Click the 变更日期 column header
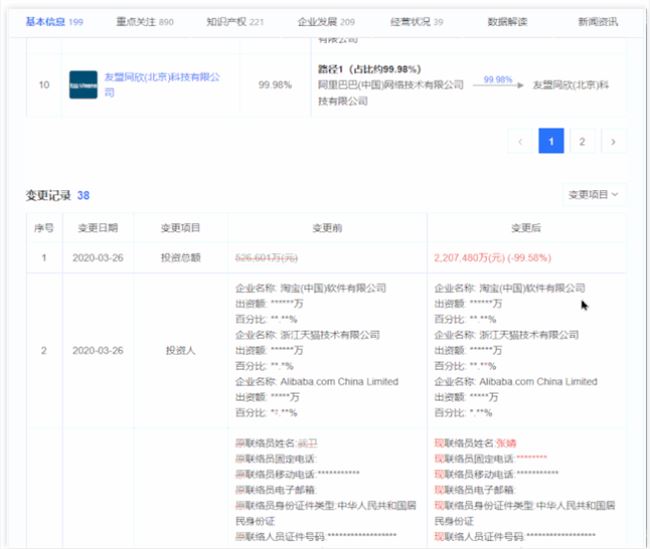 (x=98, y=228)
